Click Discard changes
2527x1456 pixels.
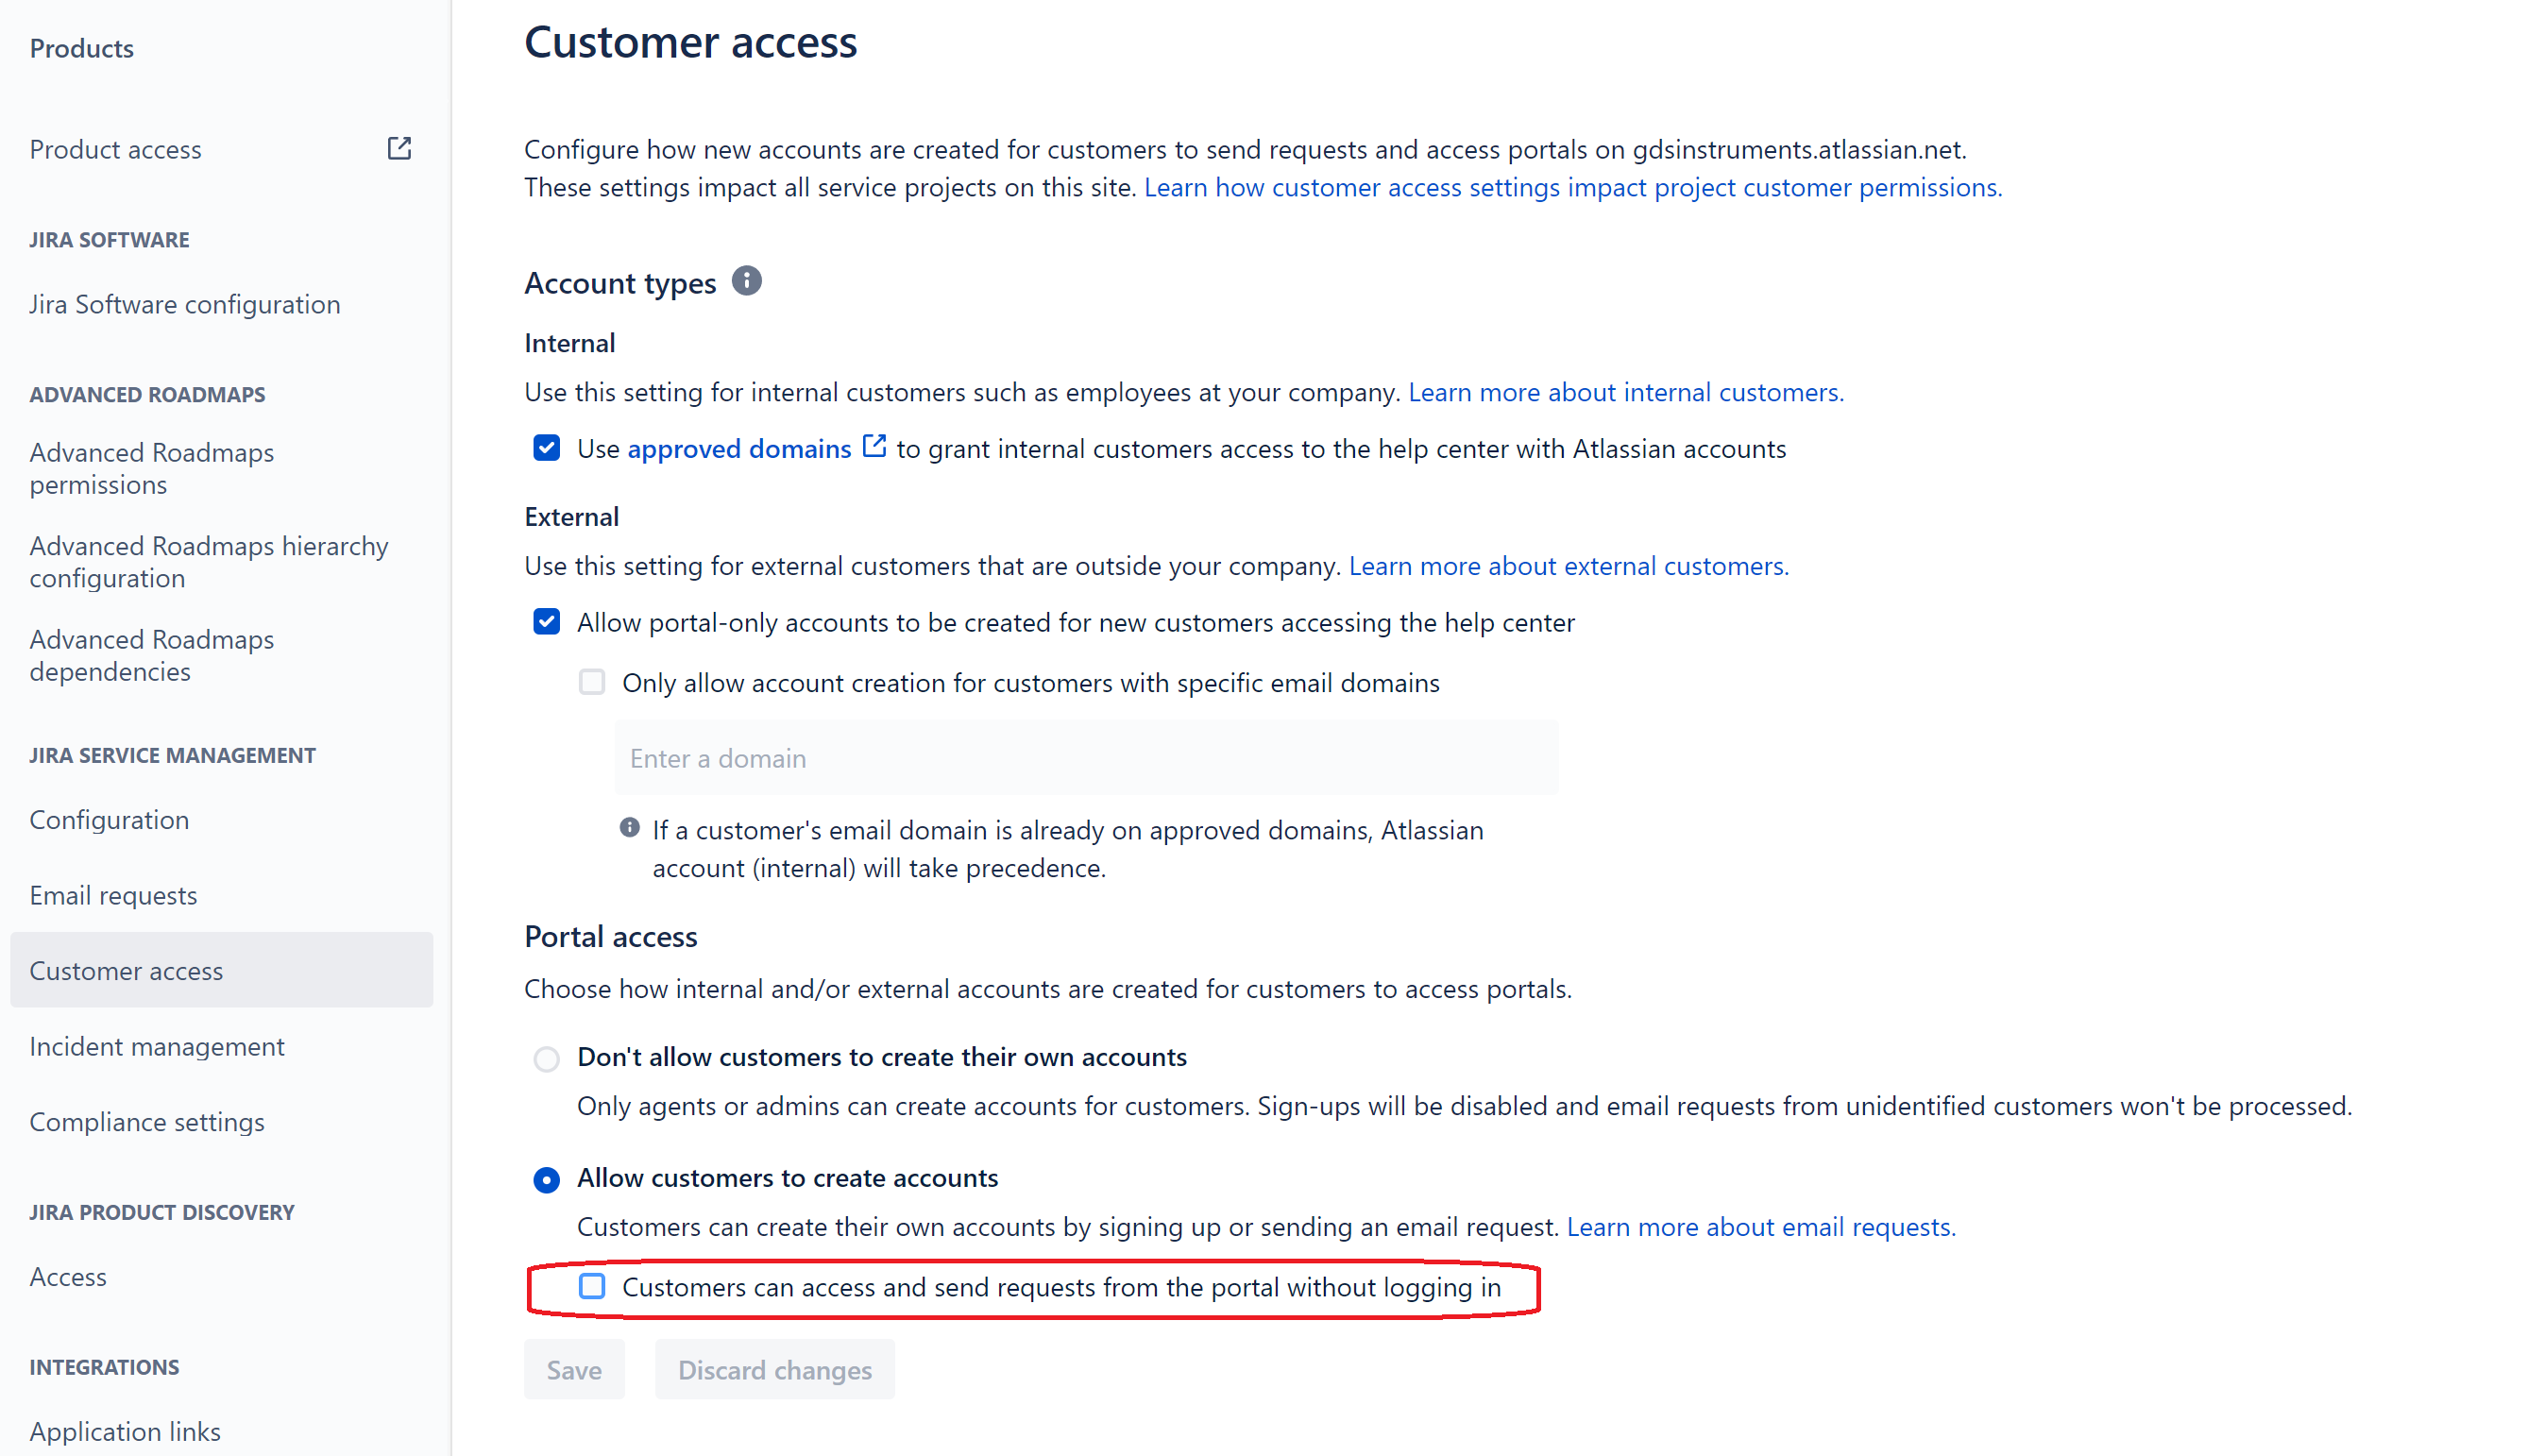[x=774, y=1369]
